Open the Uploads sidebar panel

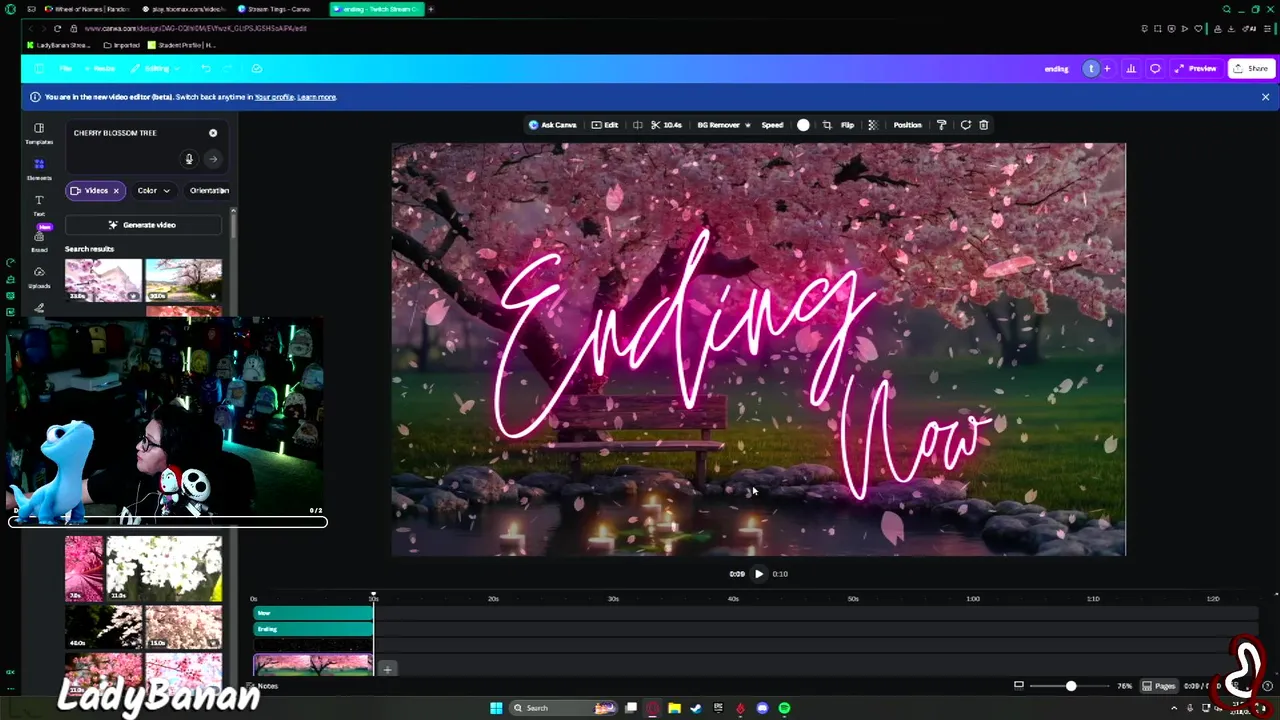coord(39,277)
